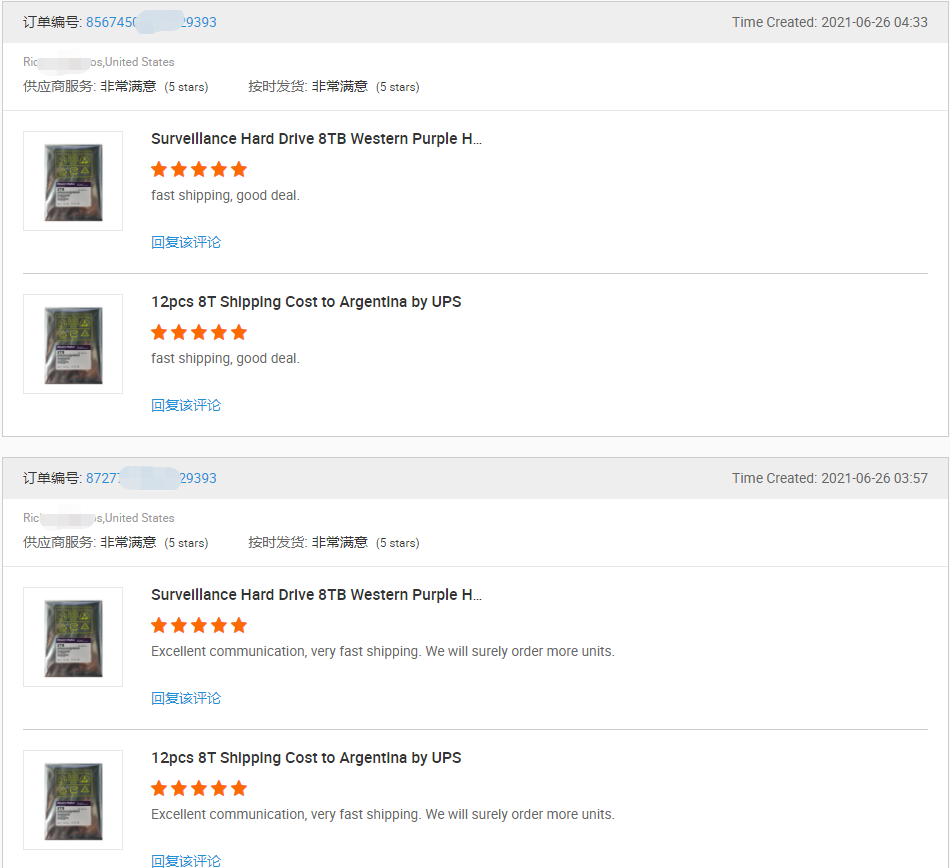The width and height of the screenshot is (950, 868).
Task: Click Surveillance Hard Drive thumbnail in the 04:33 order
Action: 73,181
